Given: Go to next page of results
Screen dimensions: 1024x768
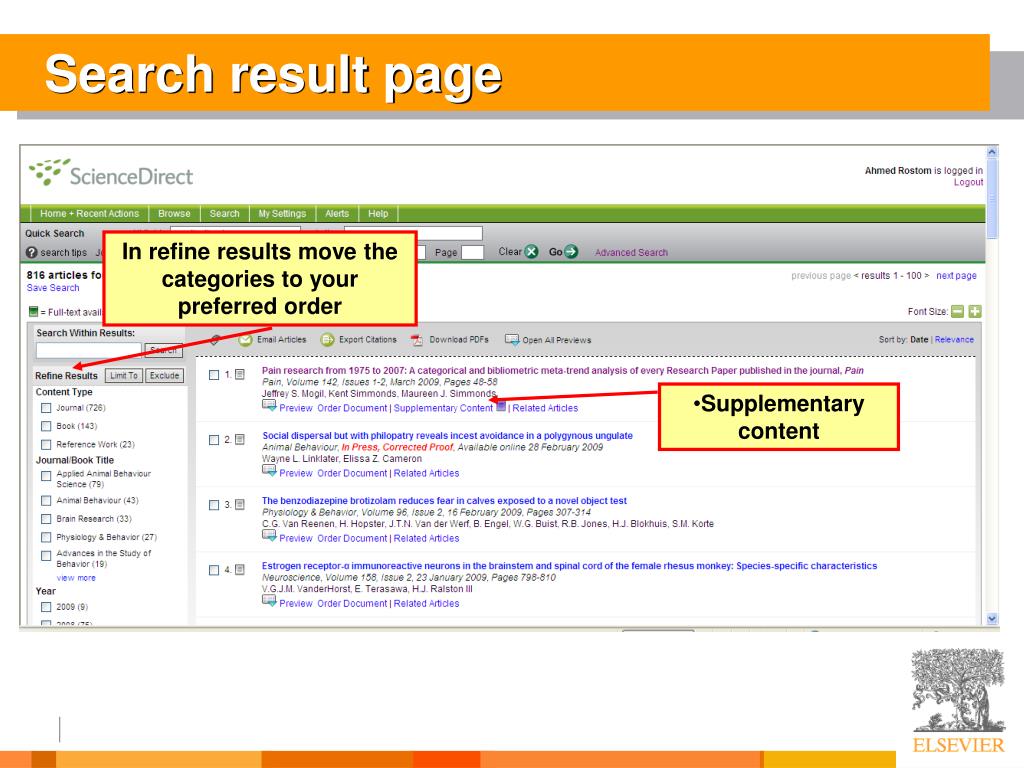Looking at the screenshot, I should pos(956,276).
